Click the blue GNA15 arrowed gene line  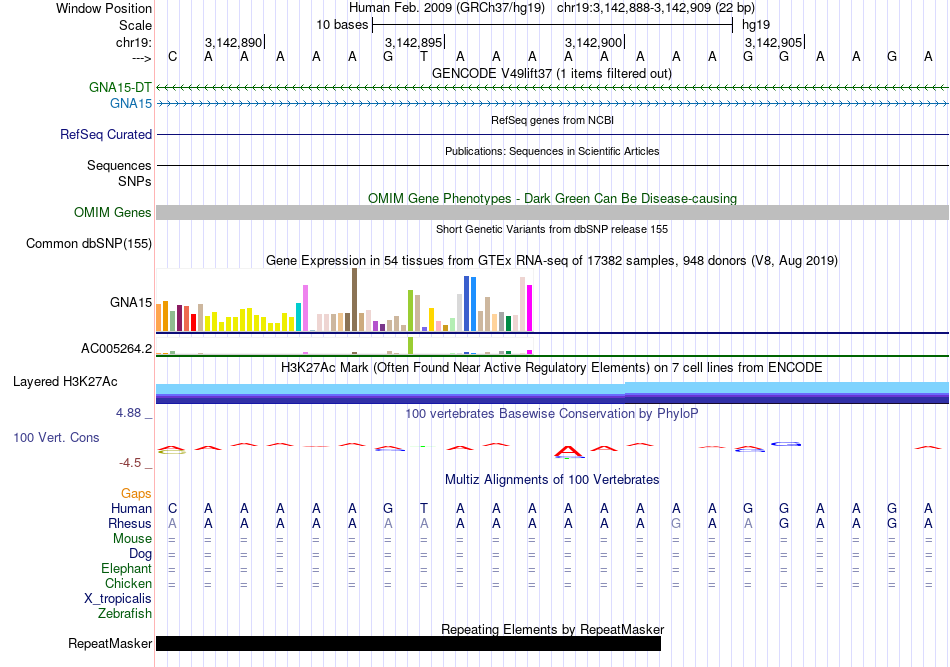[552, 104]
